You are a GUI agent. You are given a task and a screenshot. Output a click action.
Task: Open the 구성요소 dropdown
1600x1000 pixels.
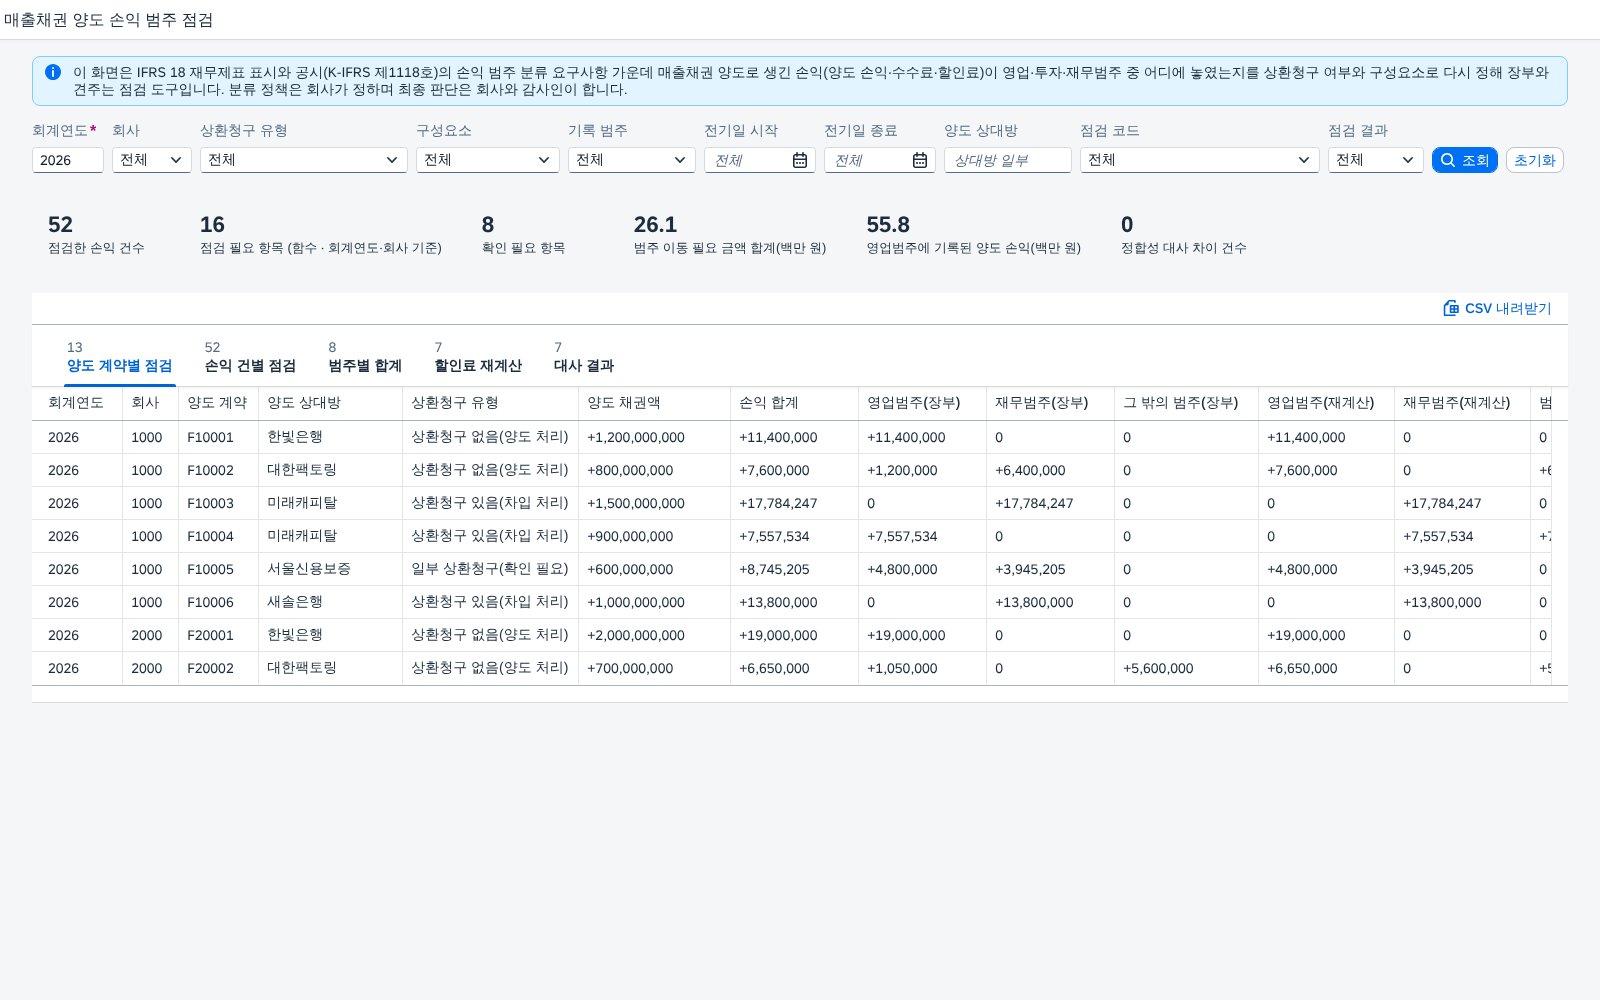pyautogui.click(x=488, y=160)
